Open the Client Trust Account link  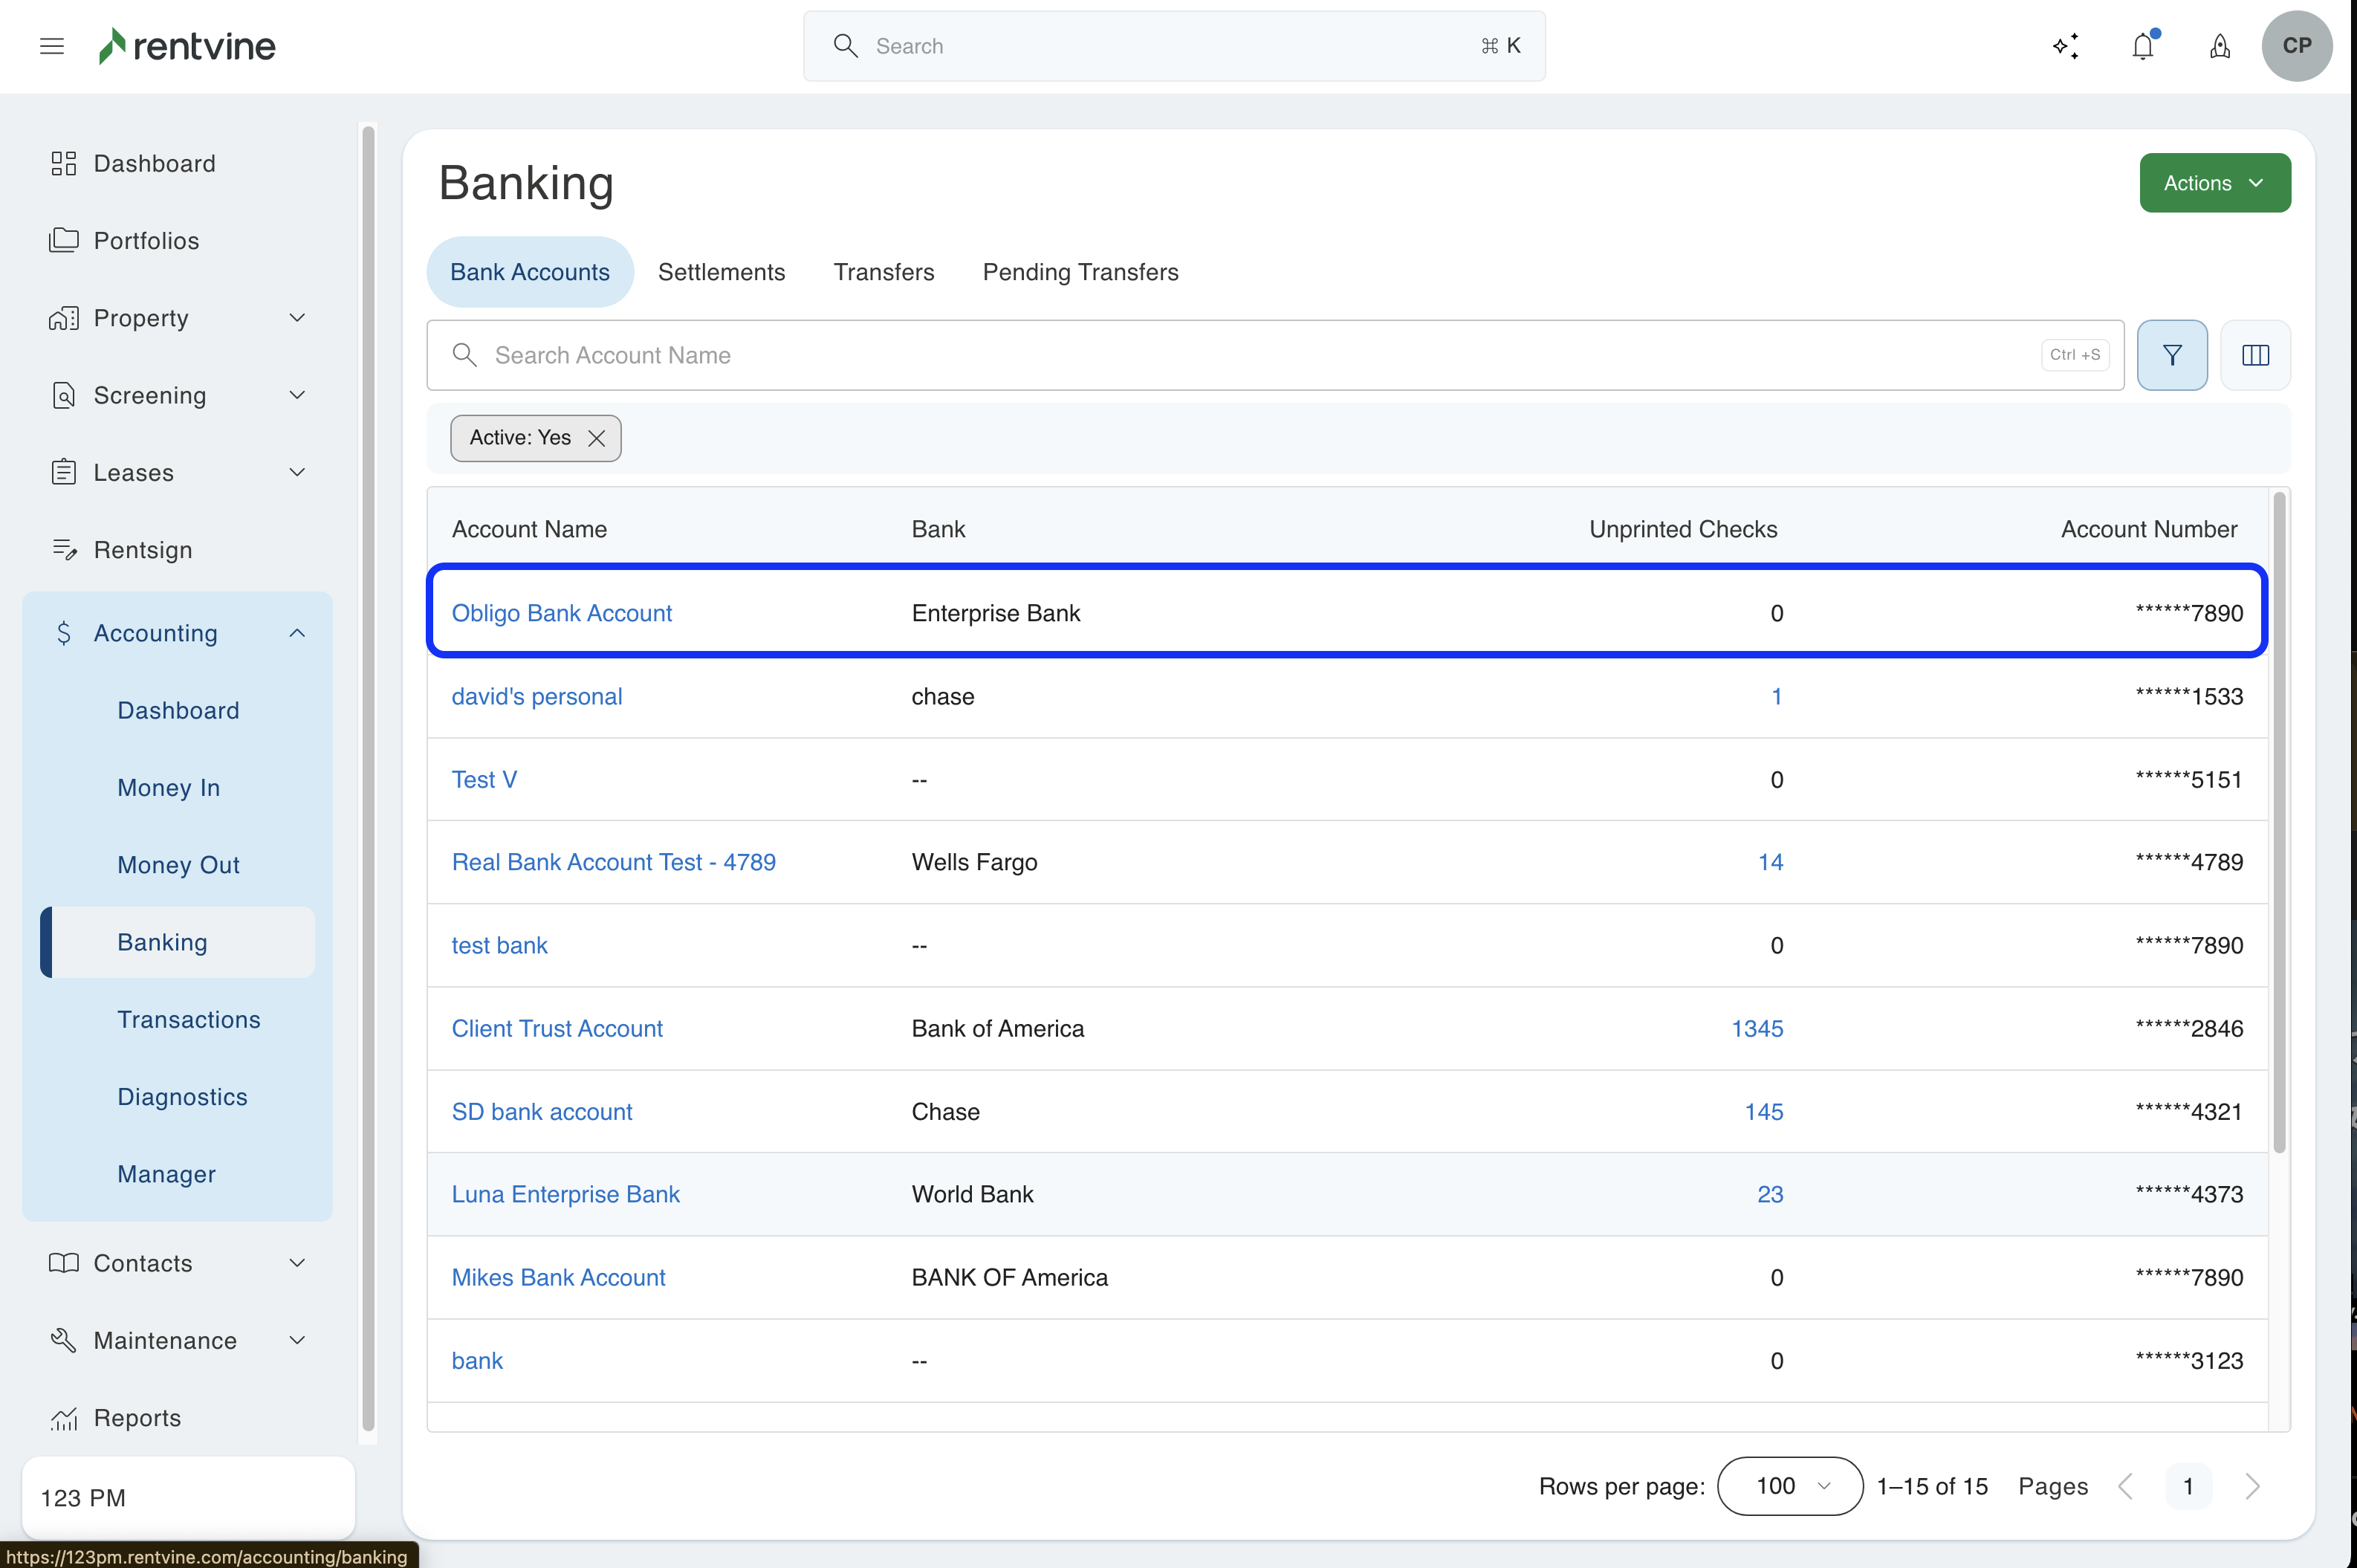pyautogui.click(x=557, y=1028)
